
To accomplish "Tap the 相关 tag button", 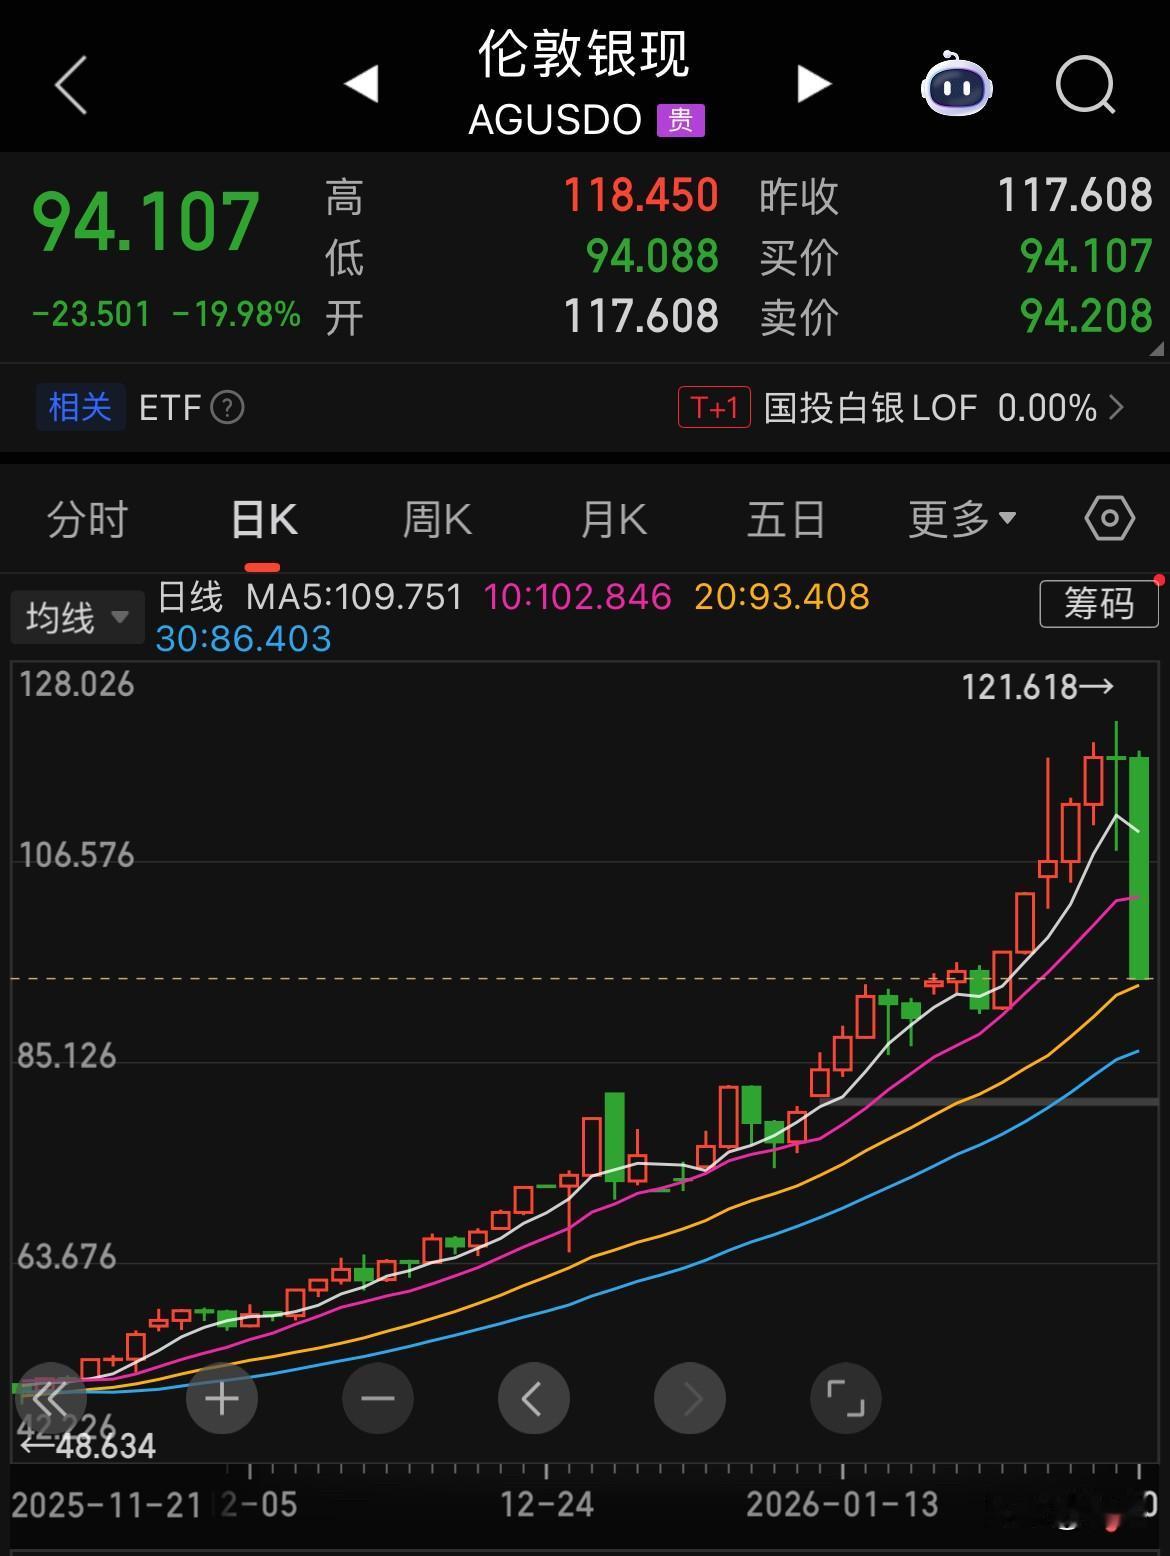I will coord(80,408).
